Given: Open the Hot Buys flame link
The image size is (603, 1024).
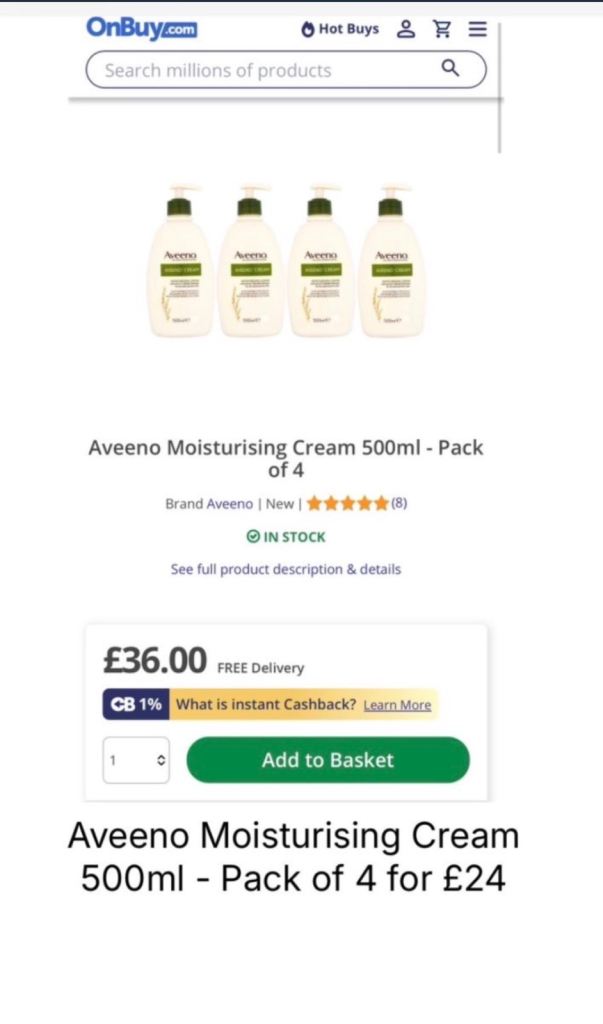Looking at the screenshot, I should (340, 29).
